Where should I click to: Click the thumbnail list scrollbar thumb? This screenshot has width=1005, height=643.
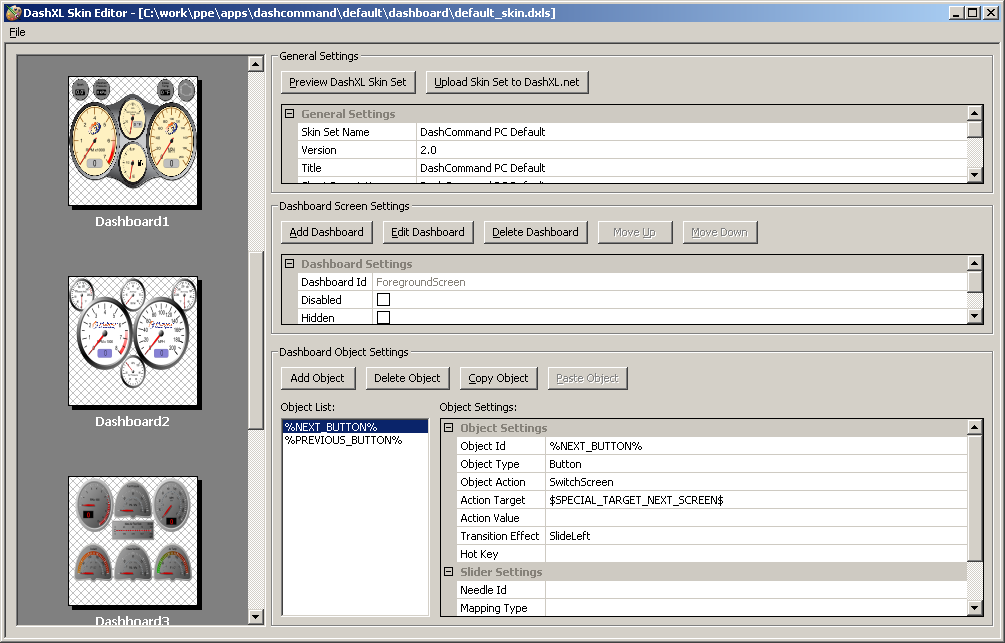[256, 340]
